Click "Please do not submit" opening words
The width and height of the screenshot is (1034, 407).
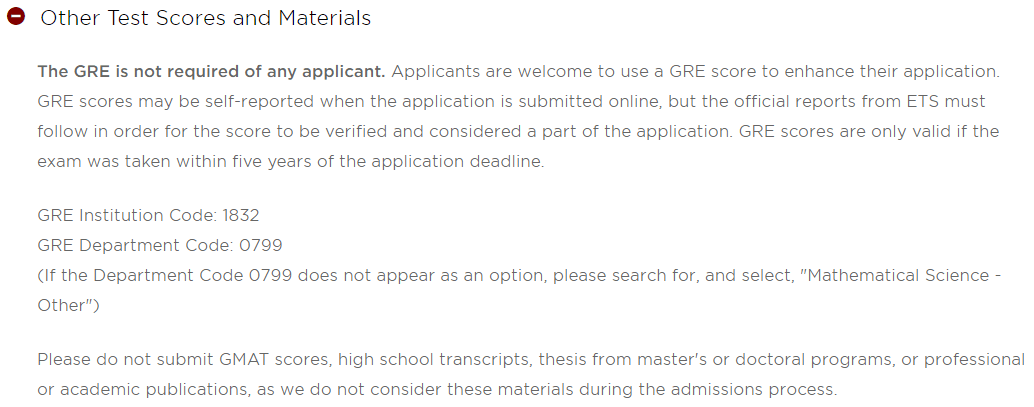coord(112,359)
